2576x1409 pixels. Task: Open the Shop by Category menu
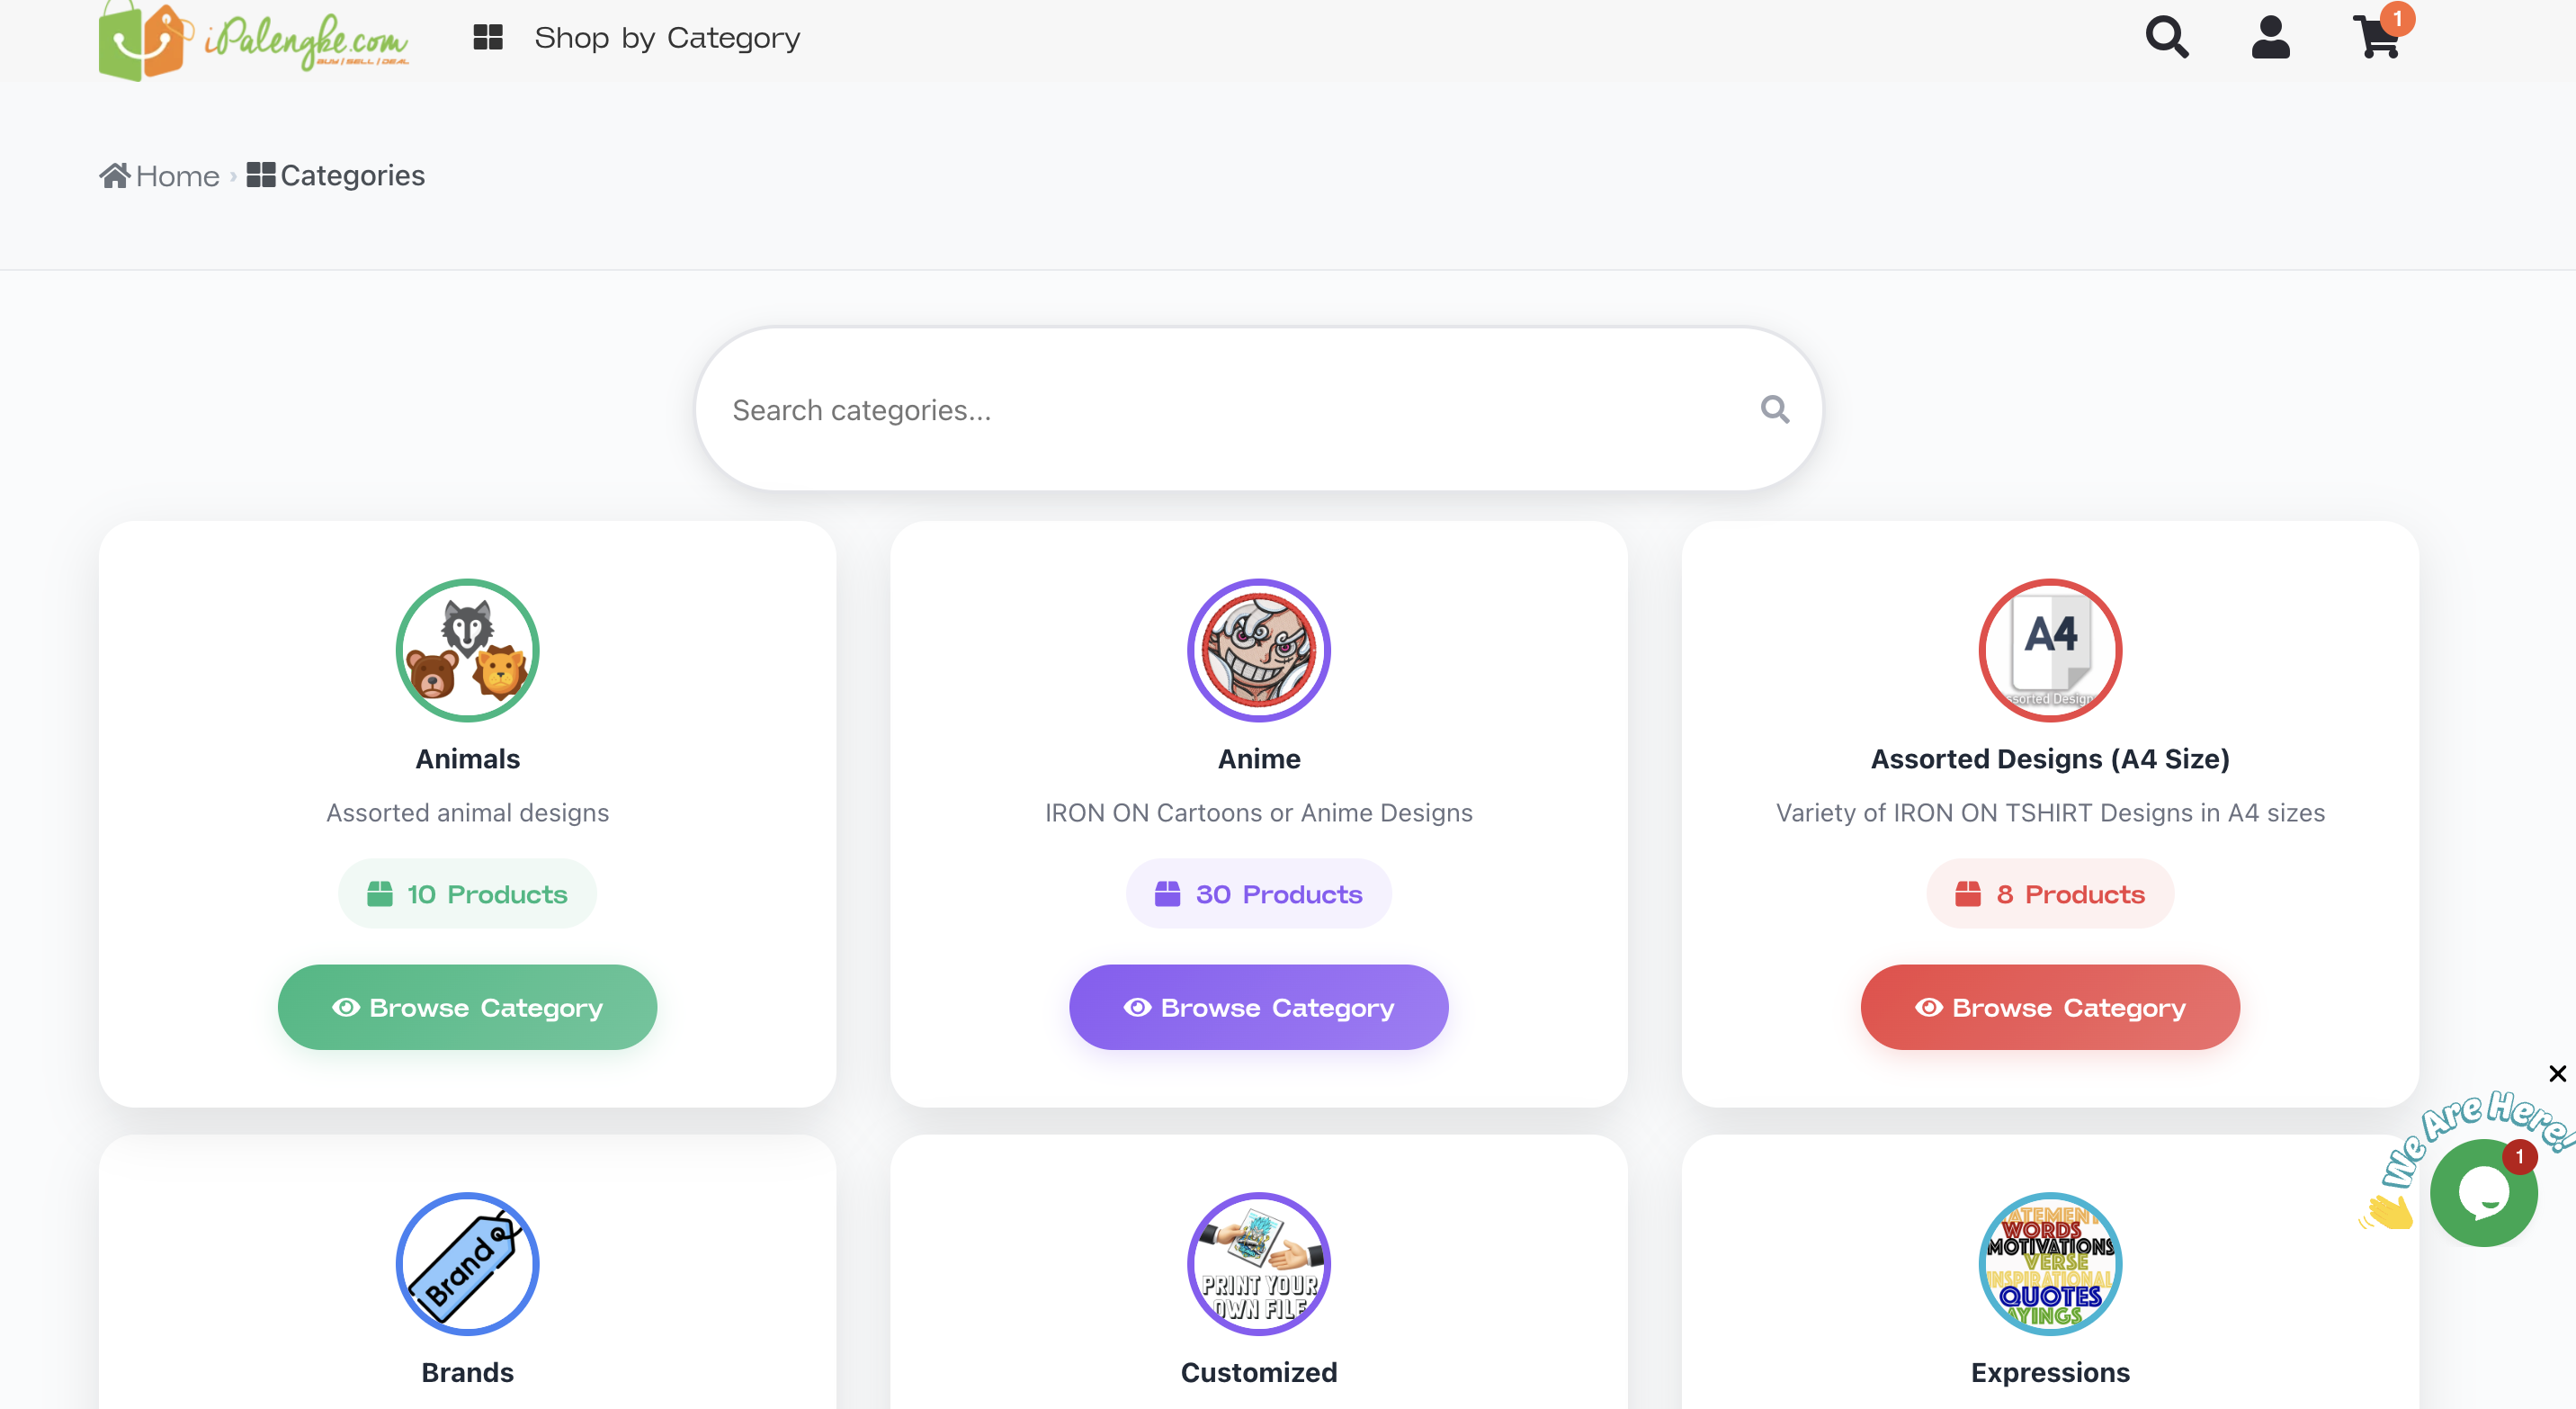point(667,38)
